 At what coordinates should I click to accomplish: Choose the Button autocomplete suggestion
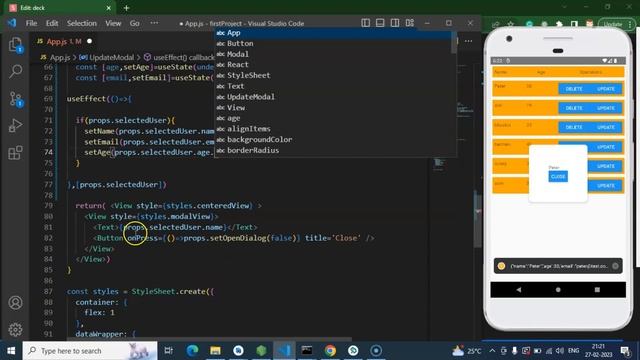click(332, 43)
